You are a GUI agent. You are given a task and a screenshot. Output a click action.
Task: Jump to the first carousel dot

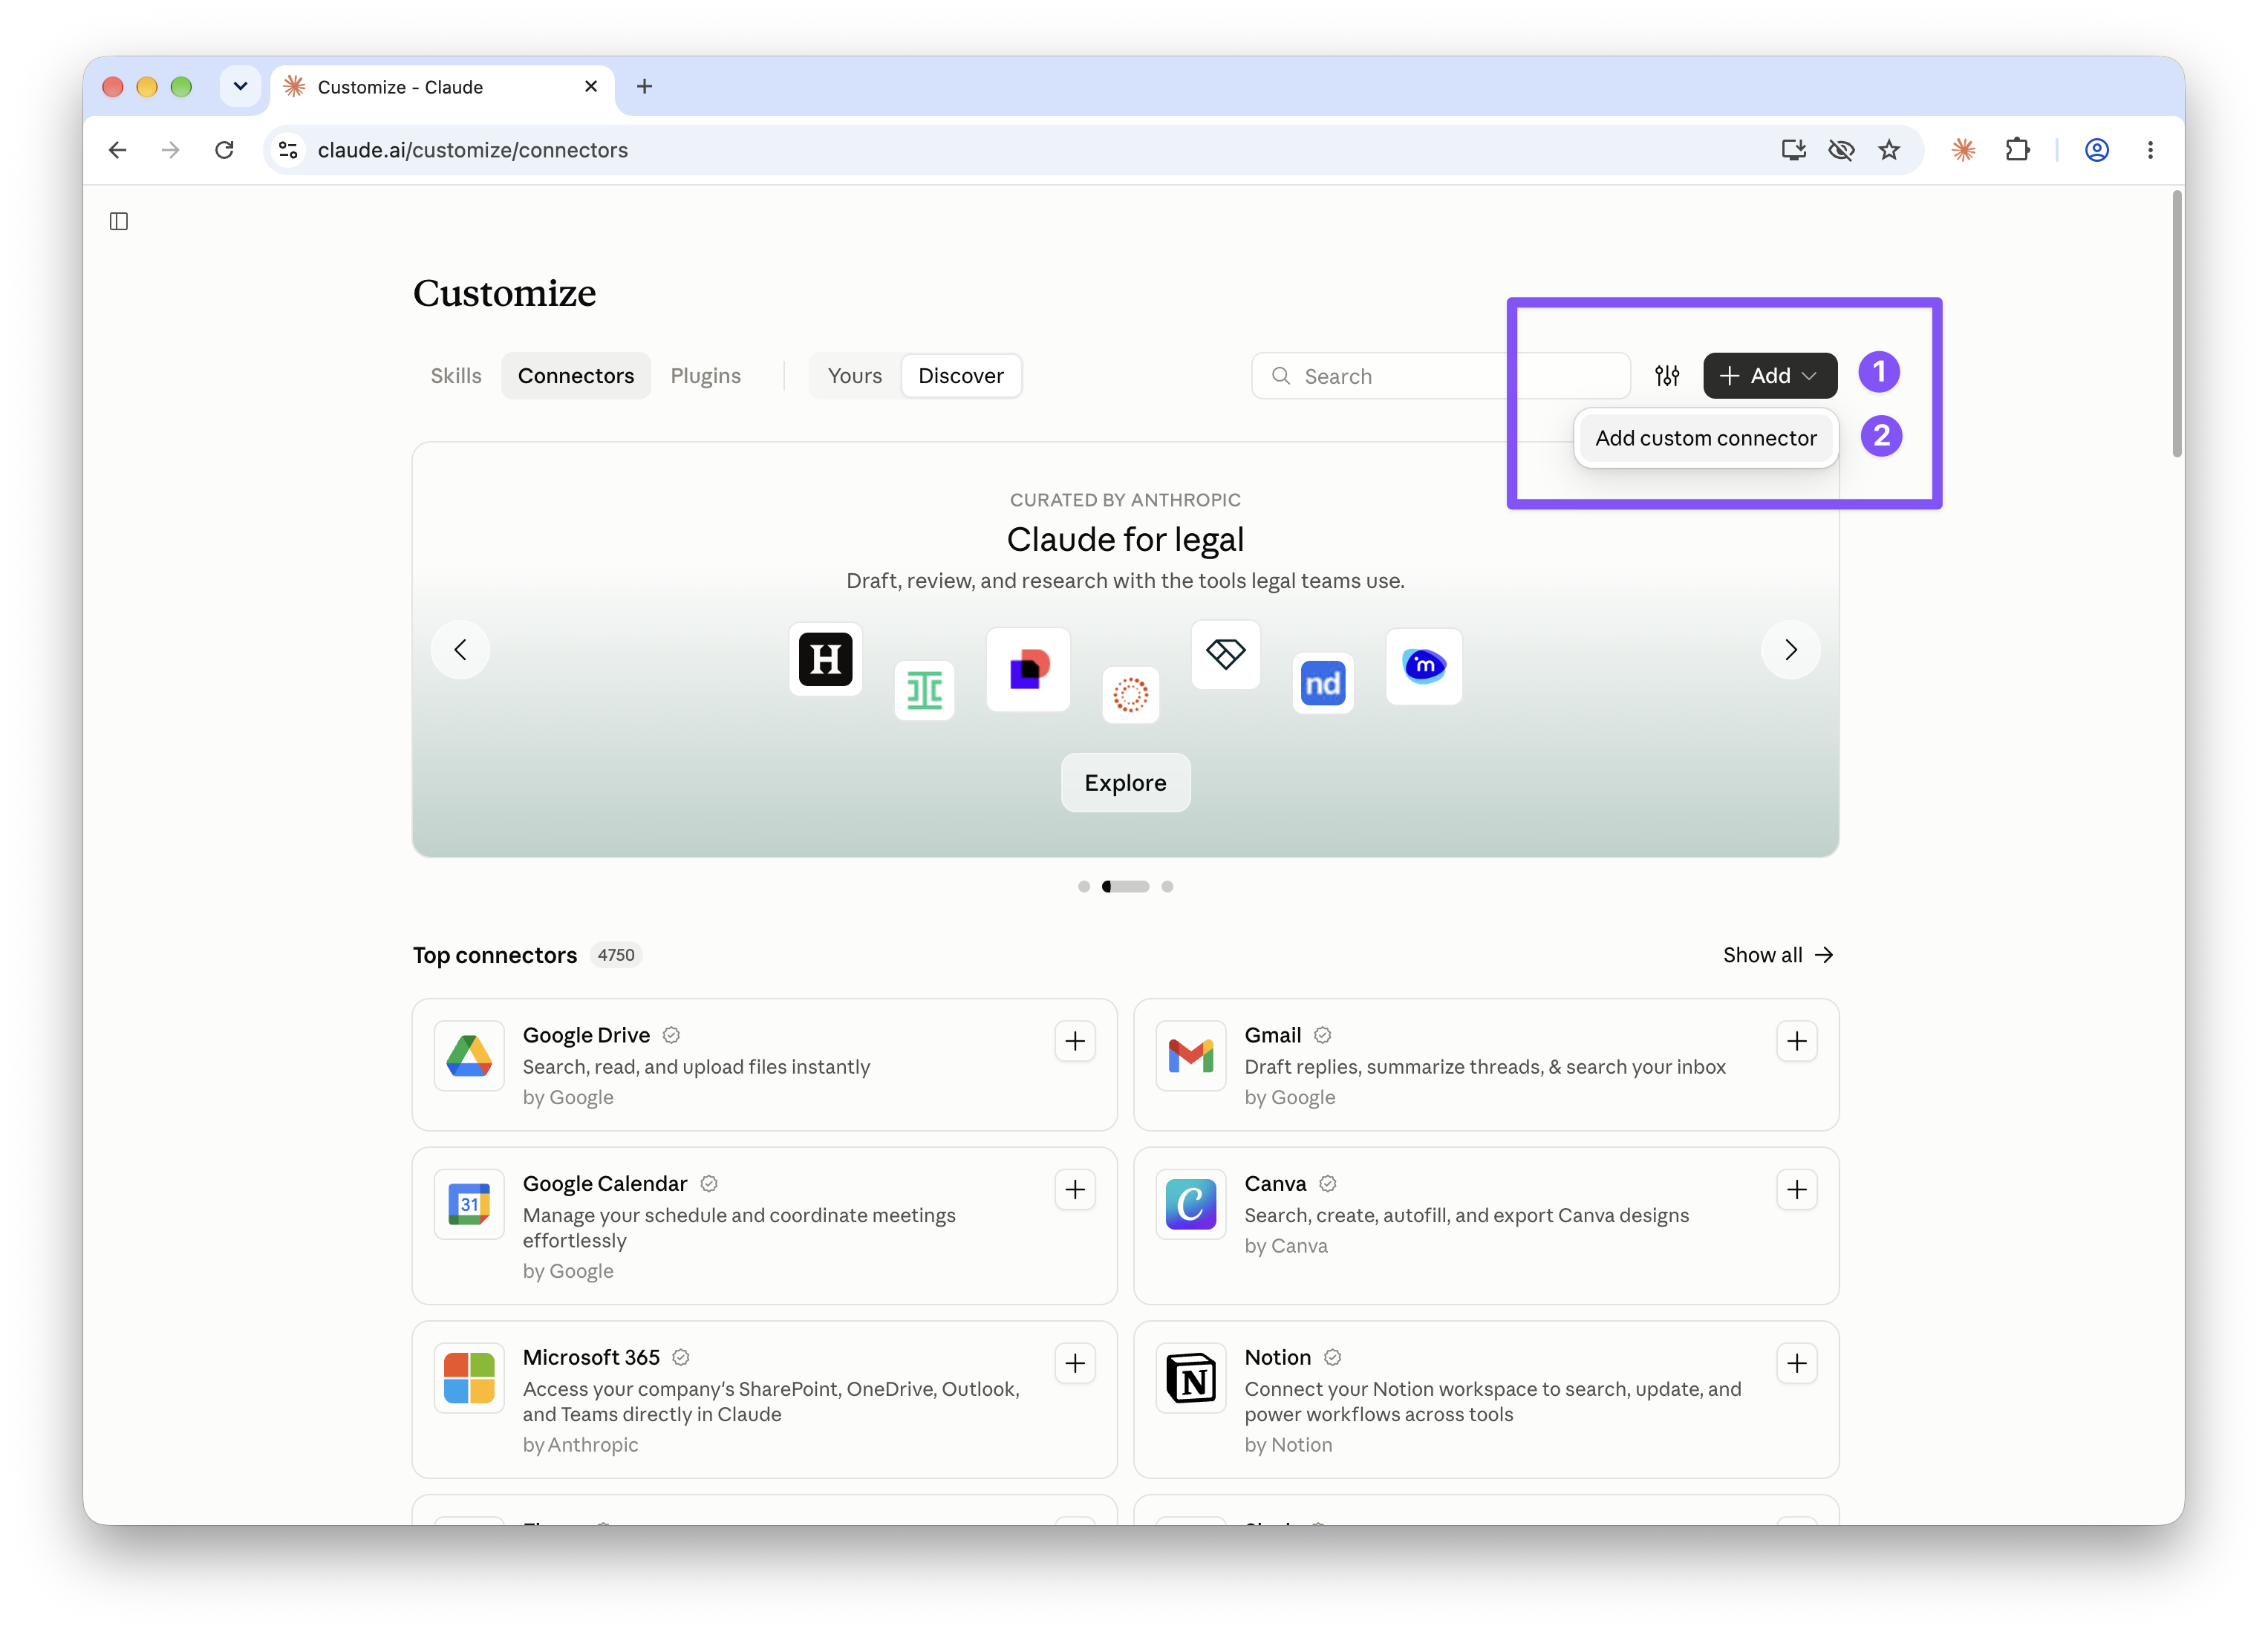[1084, 886]
